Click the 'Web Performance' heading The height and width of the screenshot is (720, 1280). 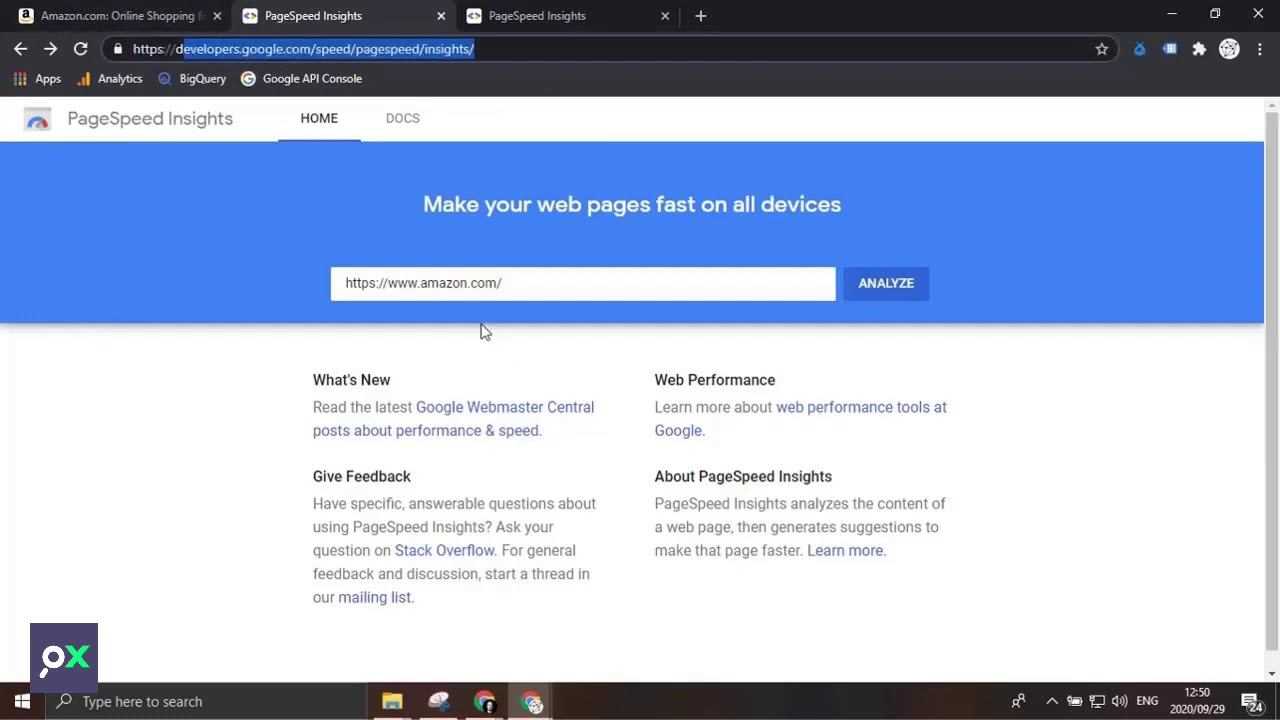click(715, 380)
